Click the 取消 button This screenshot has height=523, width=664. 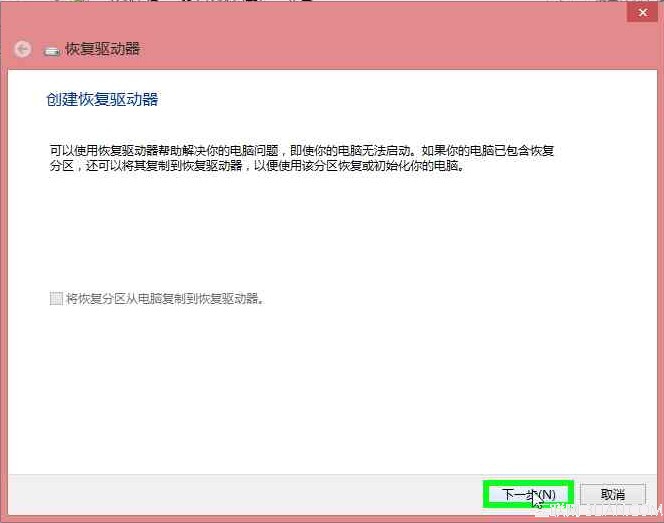tap(613, 494)
